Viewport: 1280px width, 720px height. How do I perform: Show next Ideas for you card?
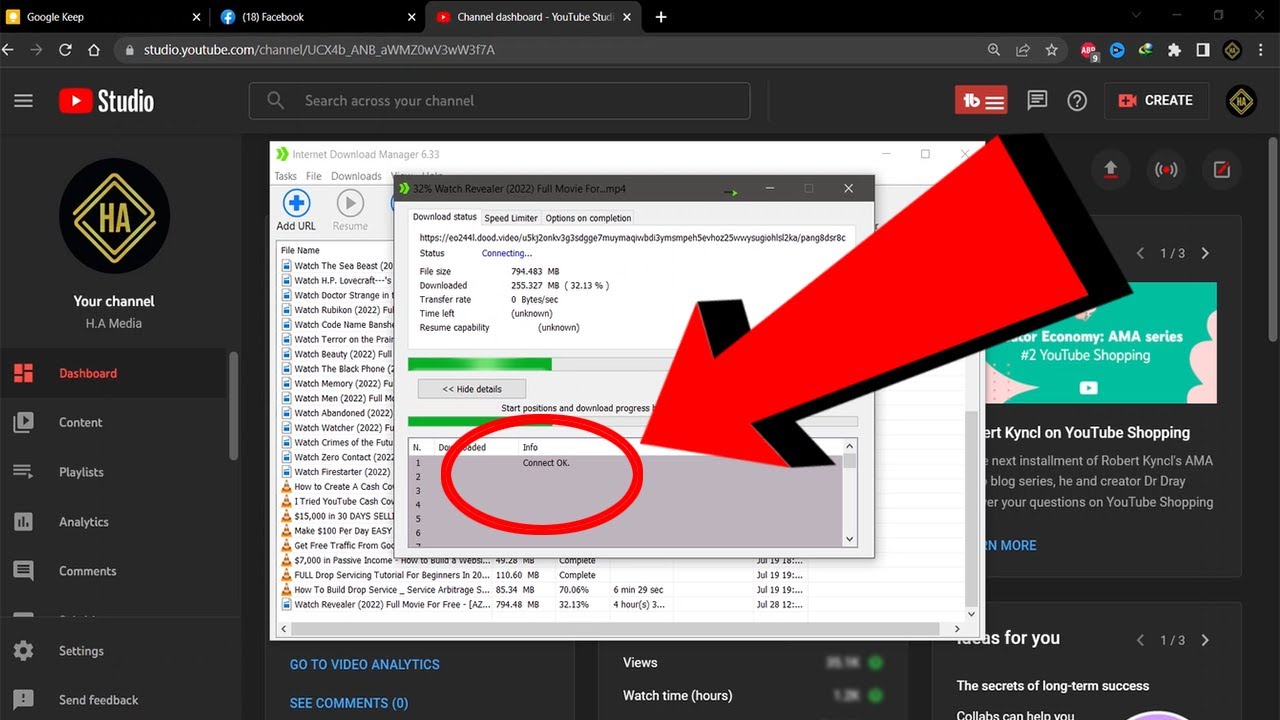(x=1205, y=640)
